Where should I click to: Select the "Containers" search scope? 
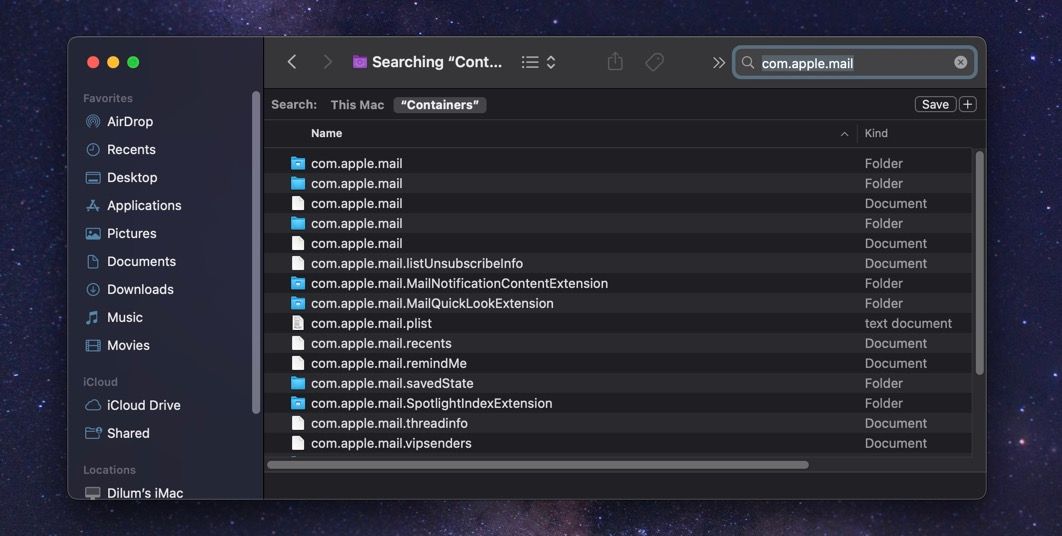coord(440,105)
